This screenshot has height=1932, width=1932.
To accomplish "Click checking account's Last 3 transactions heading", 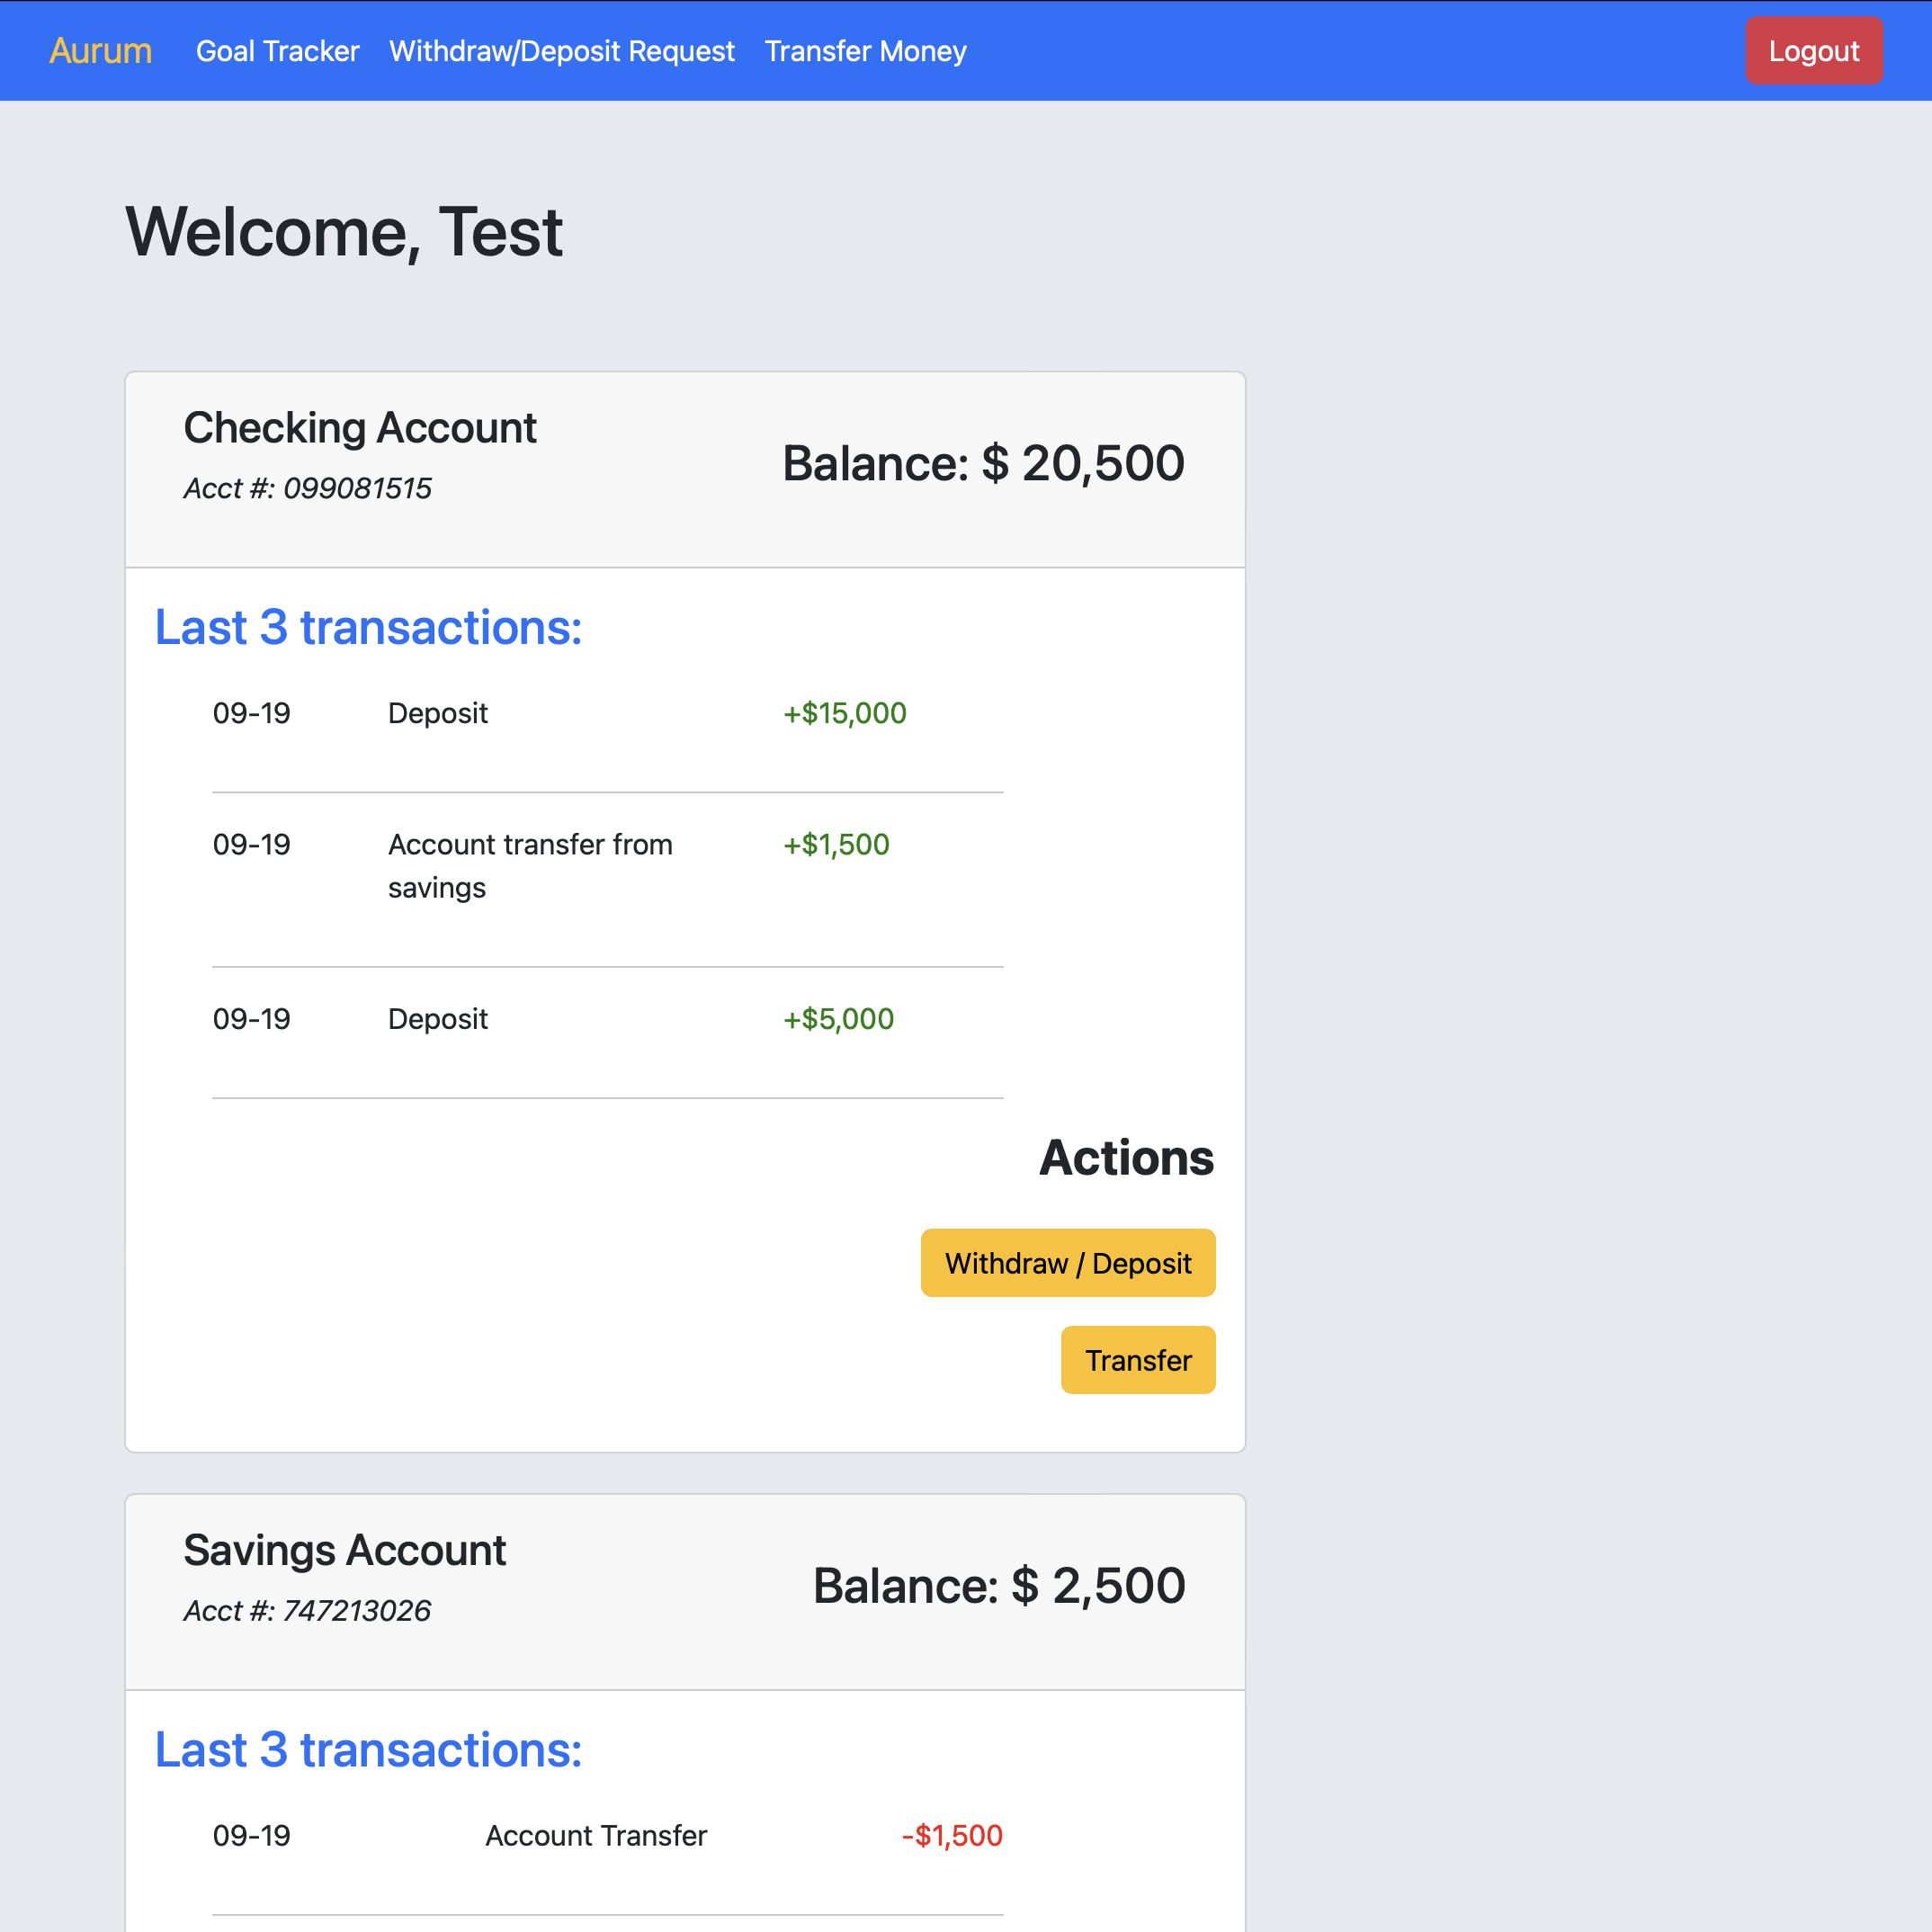I will click(x=368, y=627).
